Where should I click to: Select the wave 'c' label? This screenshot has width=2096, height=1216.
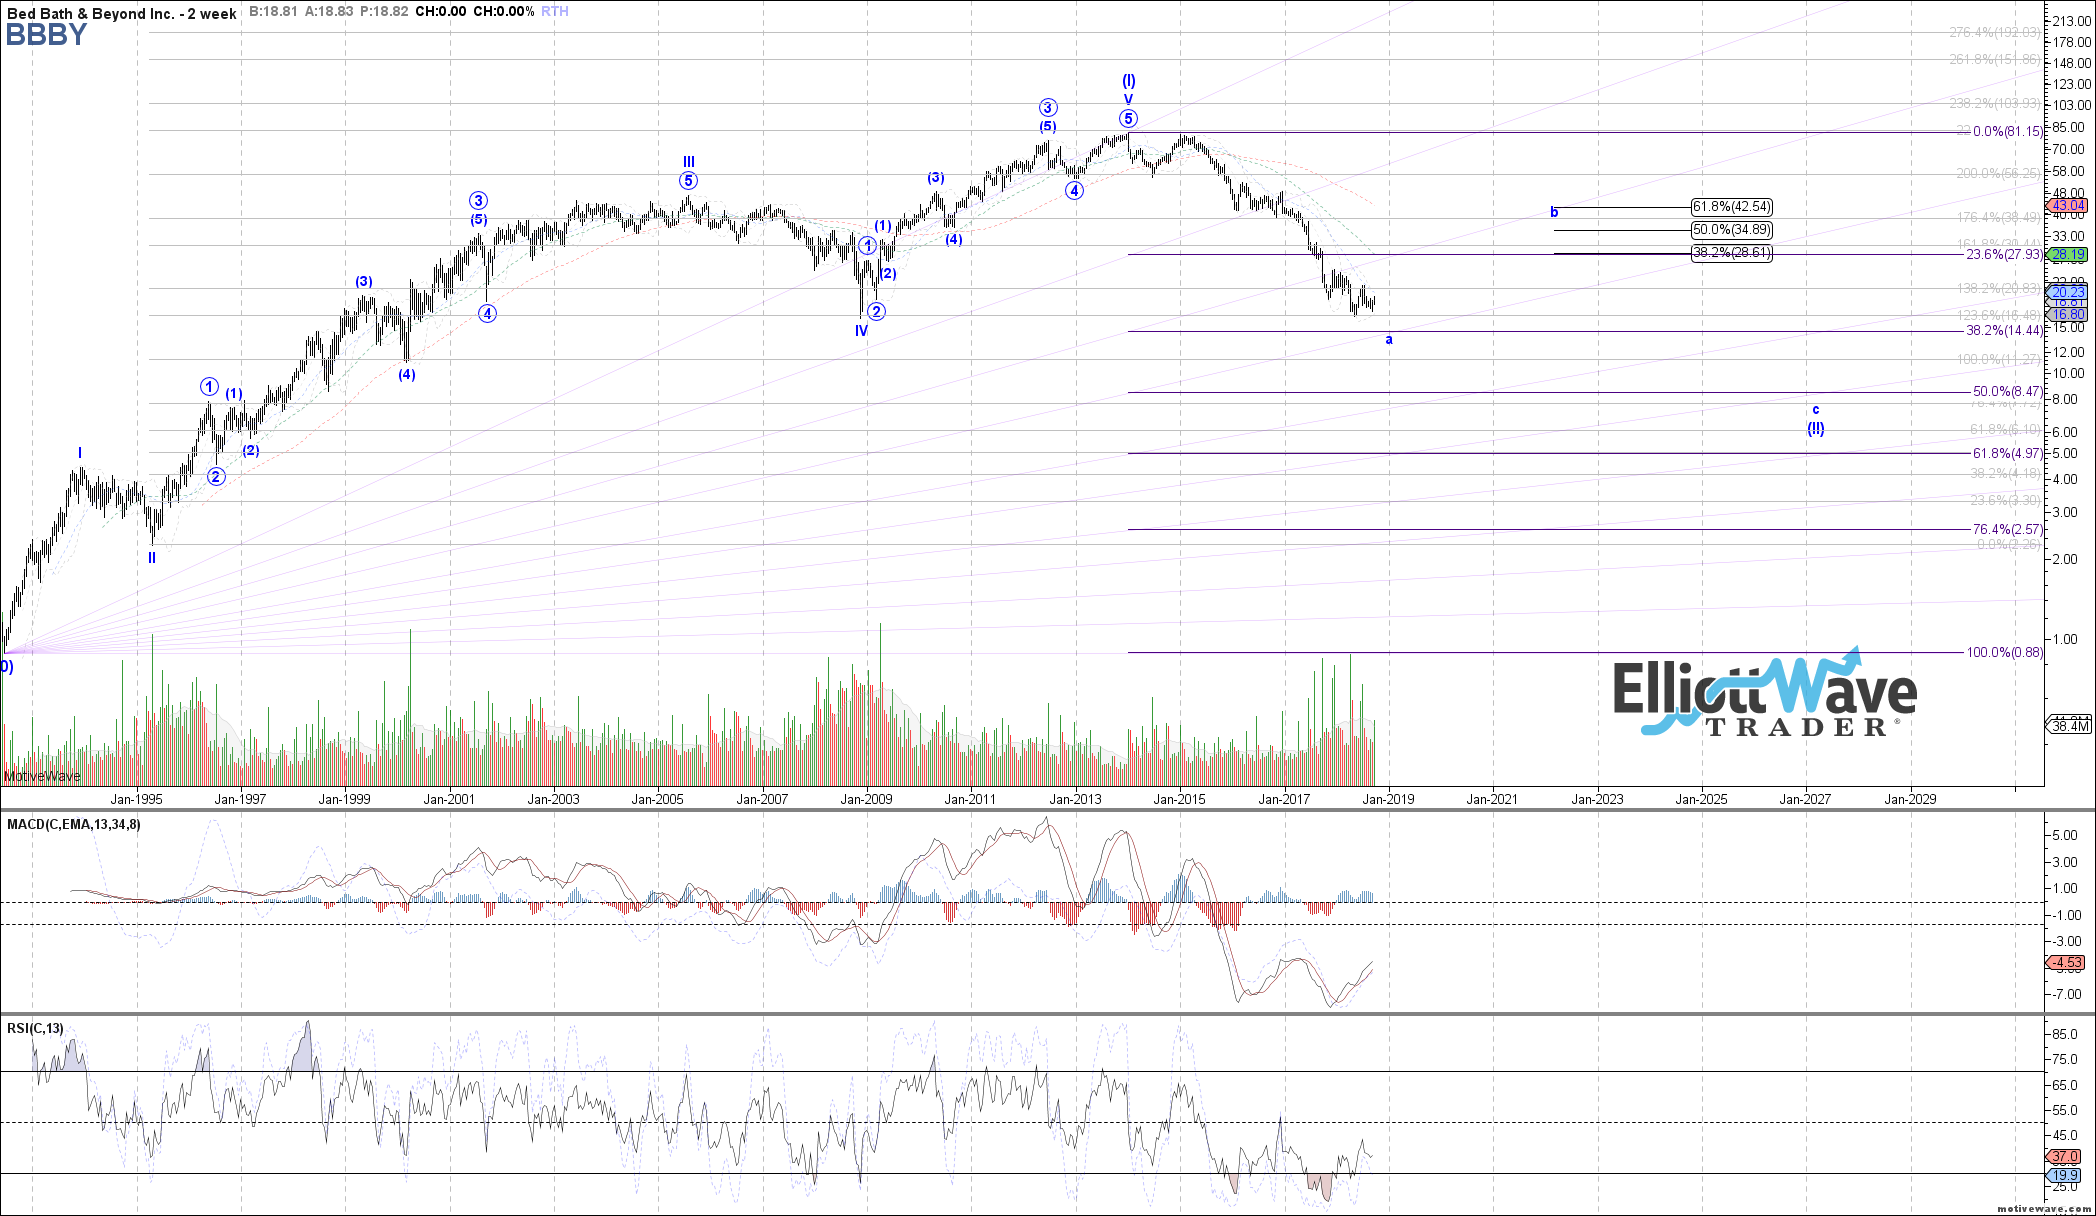[1816, 410]
